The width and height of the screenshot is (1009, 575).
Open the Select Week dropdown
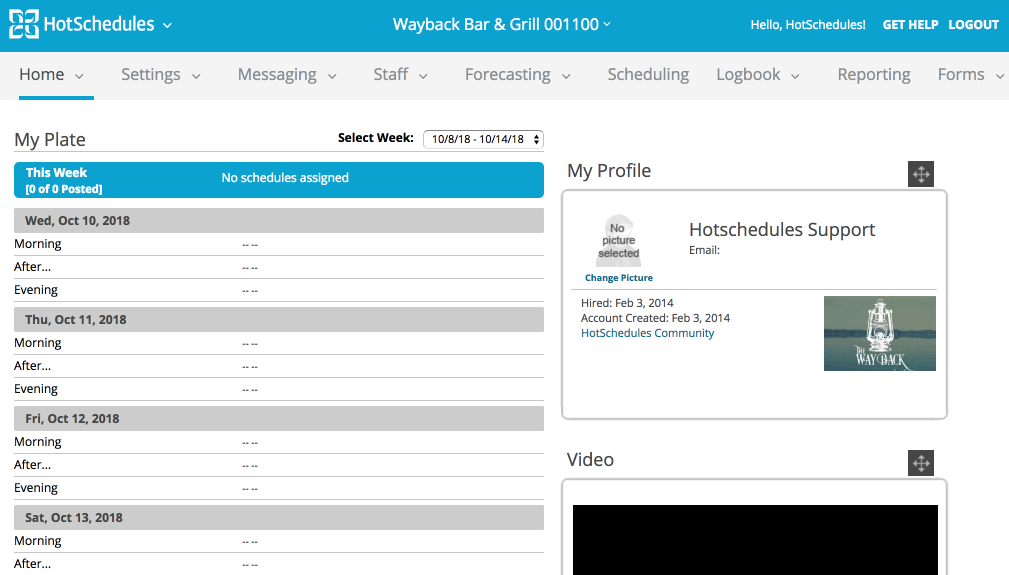coord(483,139)
